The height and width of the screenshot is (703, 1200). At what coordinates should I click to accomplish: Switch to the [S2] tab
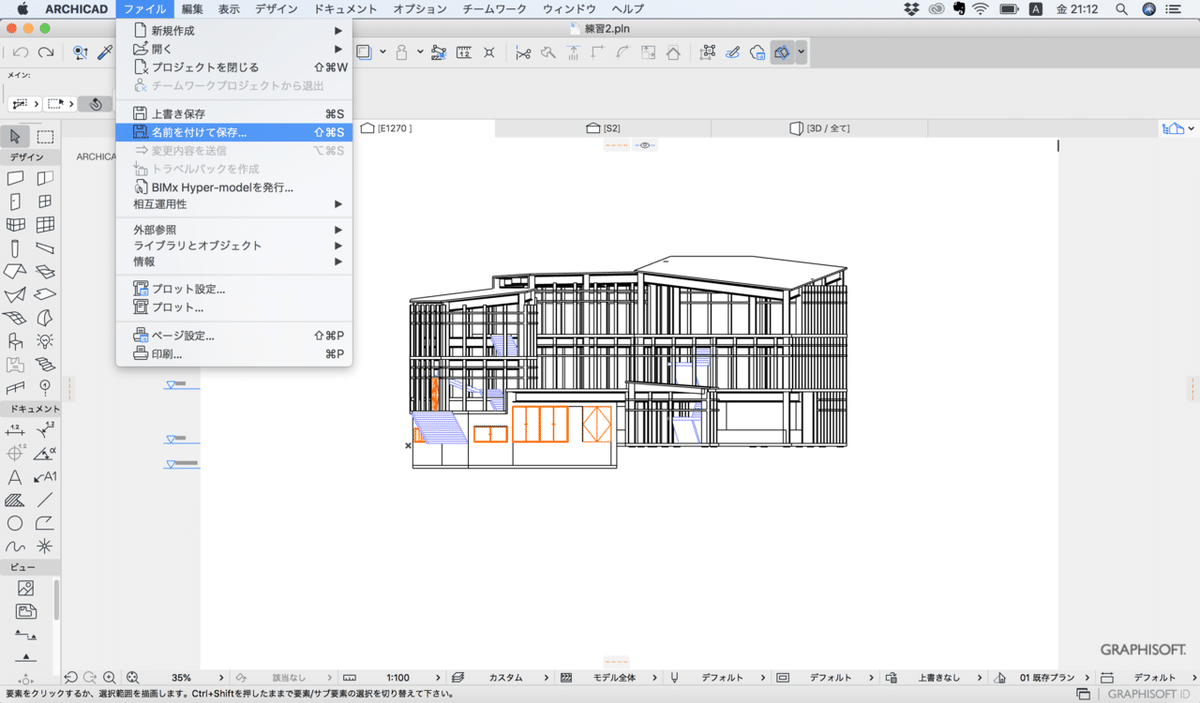click(x=603, y=129)
